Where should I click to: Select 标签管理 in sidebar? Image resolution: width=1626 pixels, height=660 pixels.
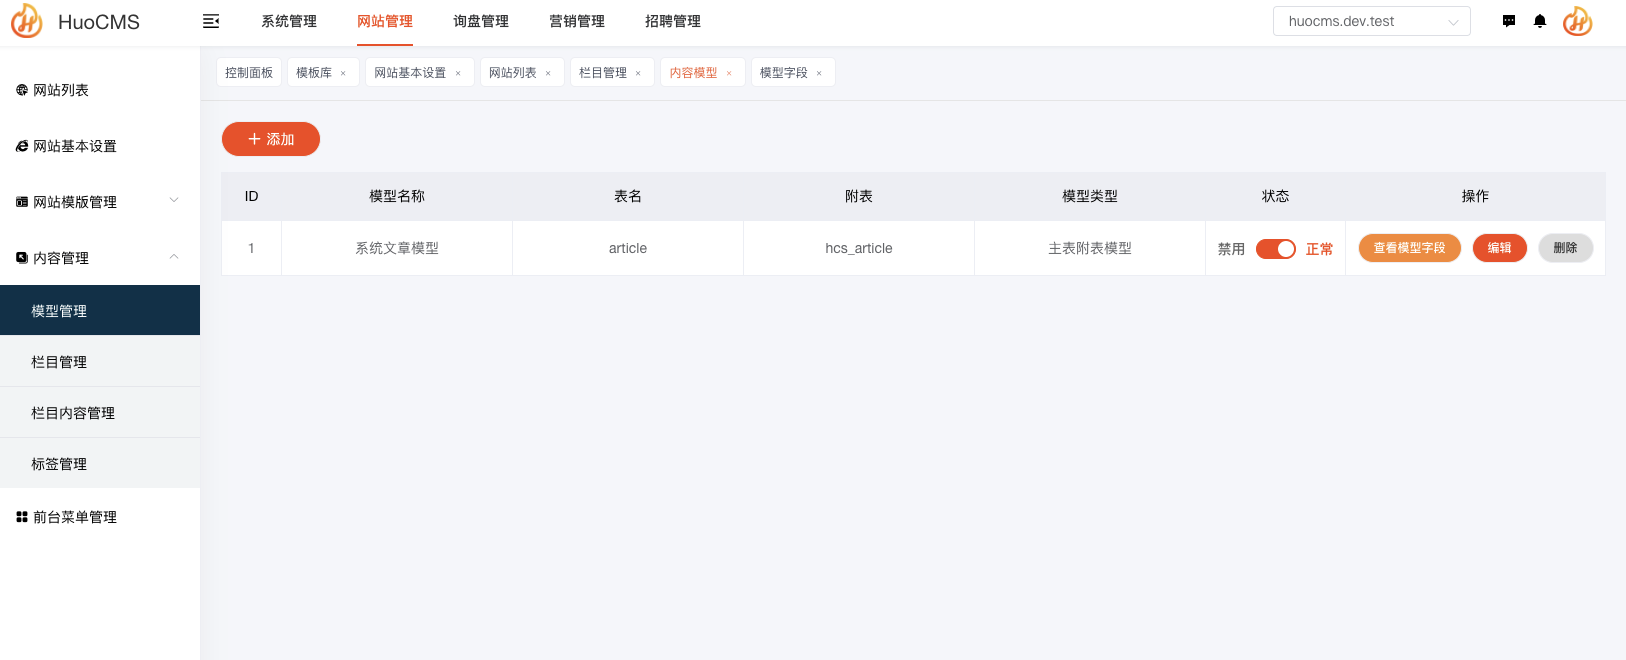pos(100,464)
